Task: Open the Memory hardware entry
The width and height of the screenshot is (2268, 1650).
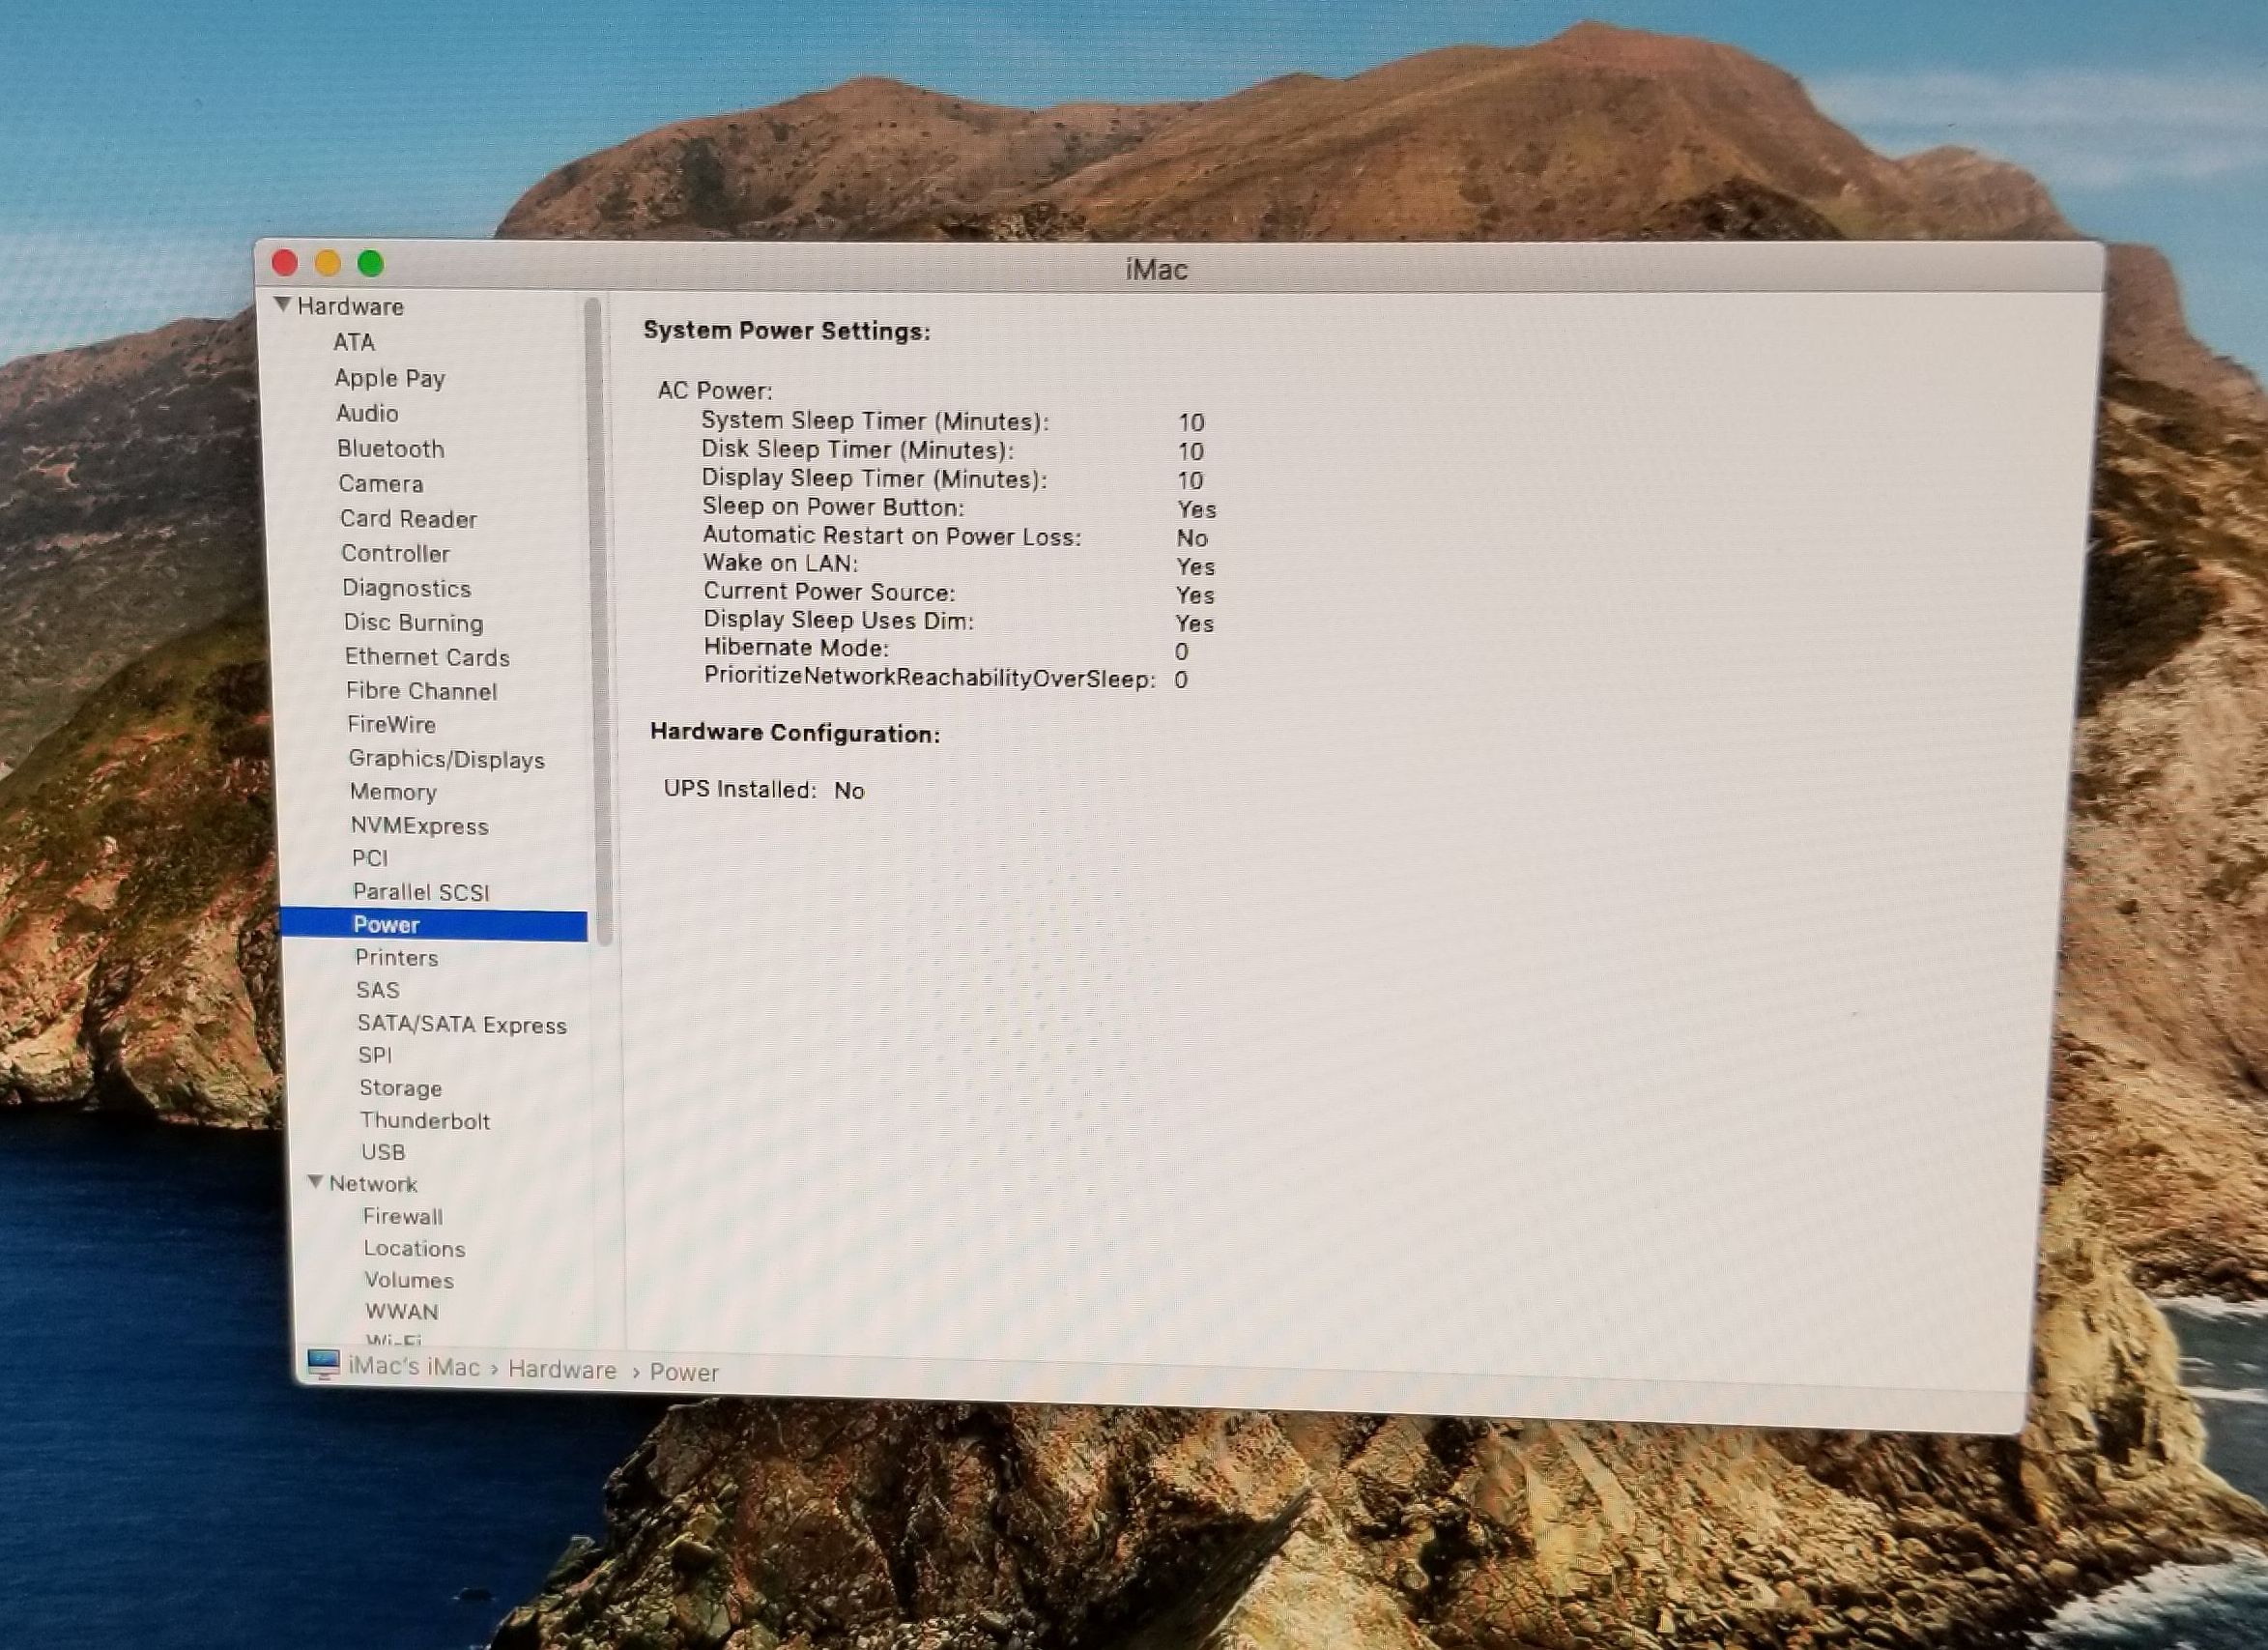Action: coord(393,792)
